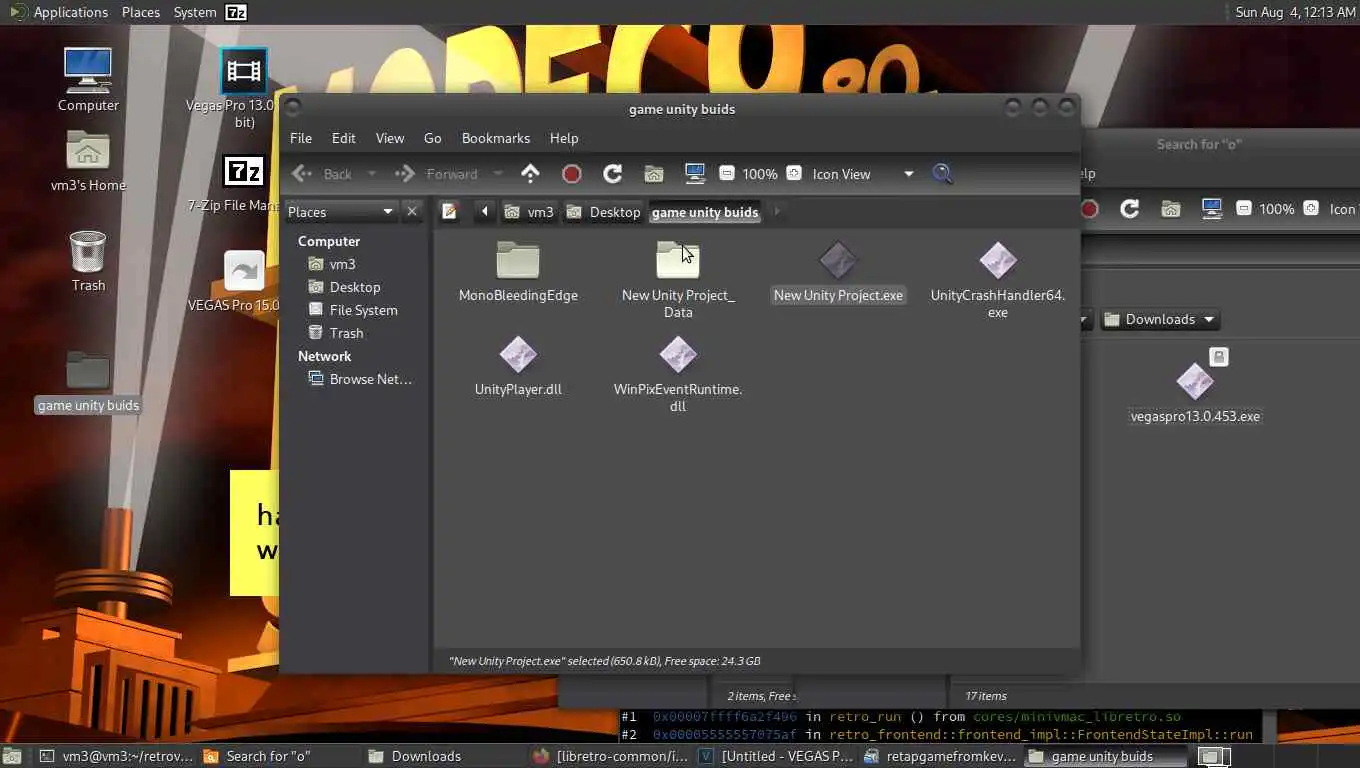Reload the game unity buids folder

tap(613, 173)
